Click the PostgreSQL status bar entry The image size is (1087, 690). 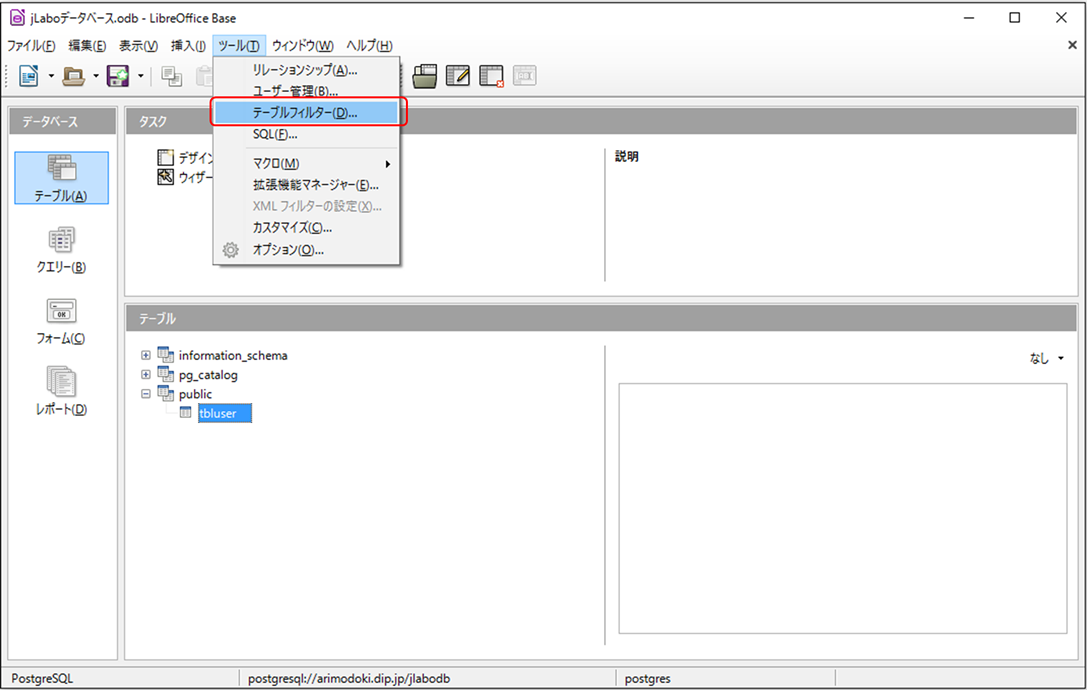[x=42, y=679]
